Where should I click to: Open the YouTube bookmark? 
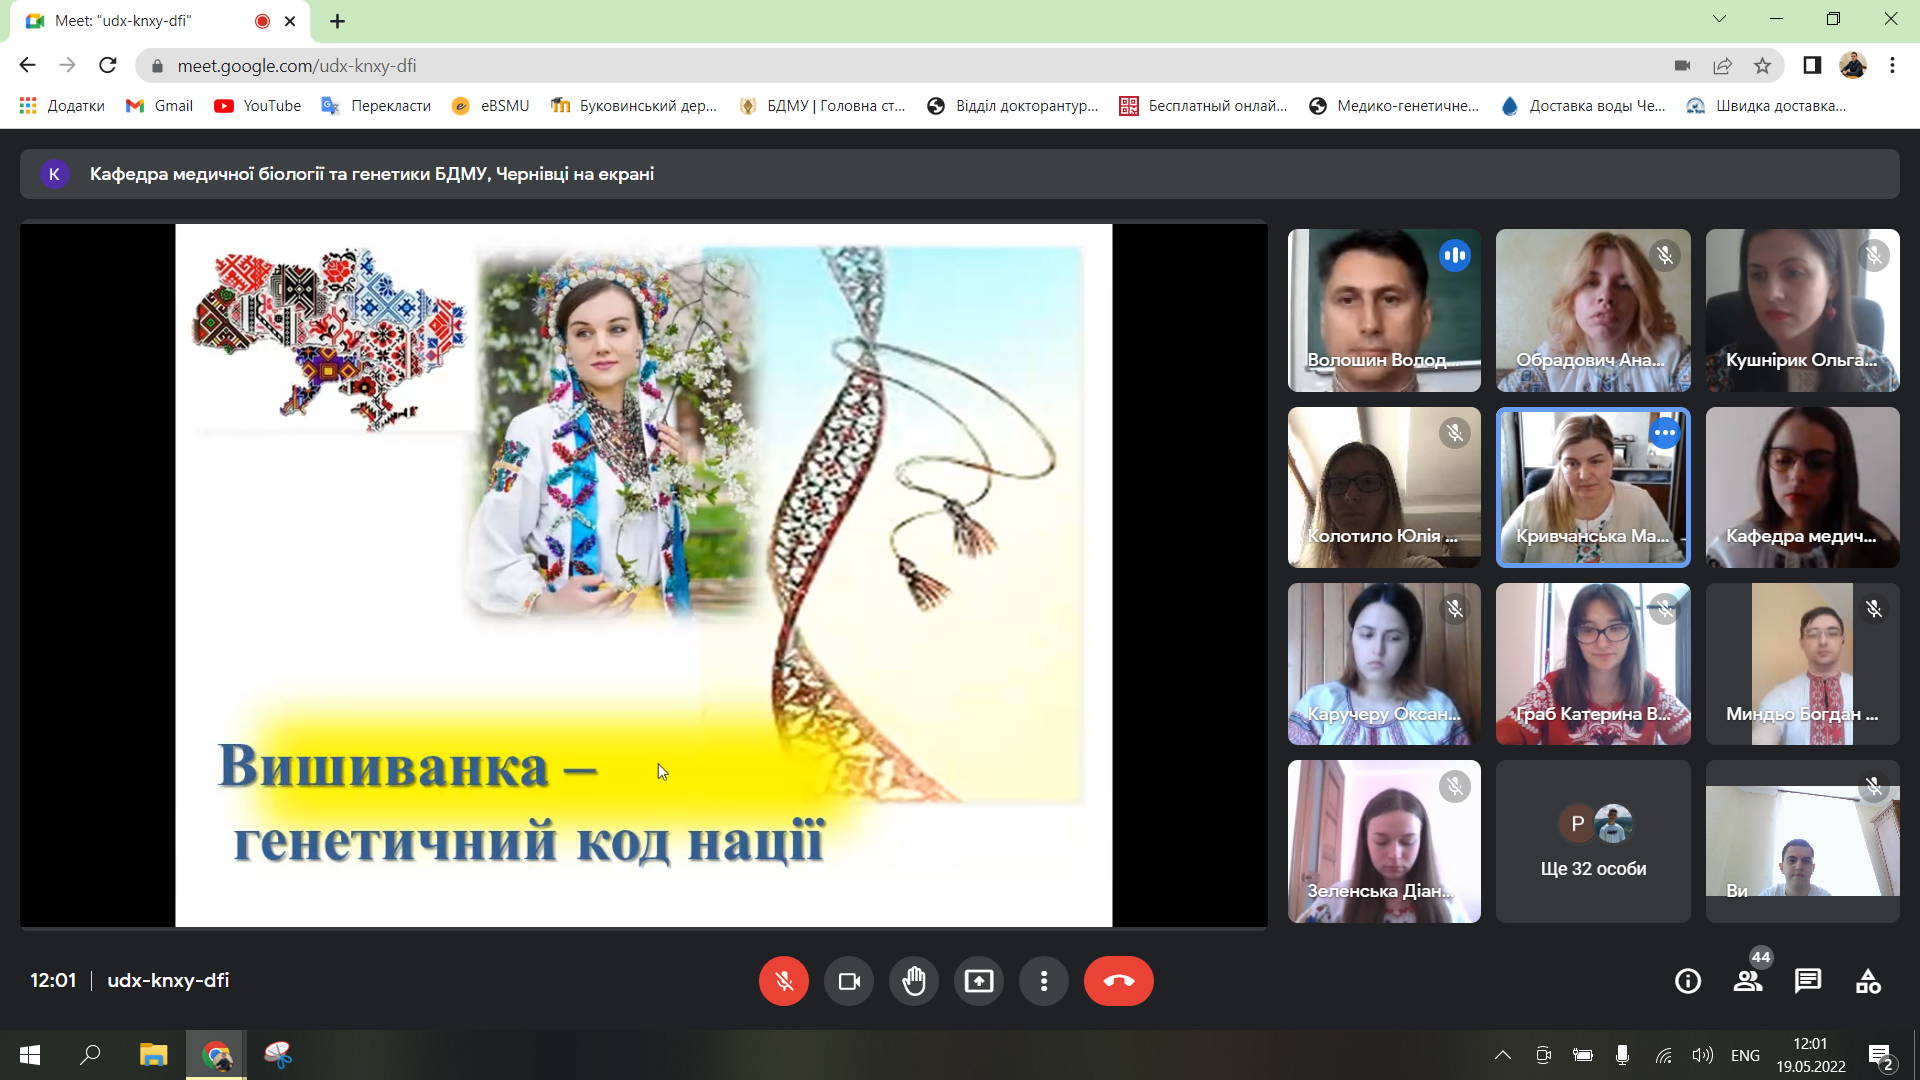(258, 106)
